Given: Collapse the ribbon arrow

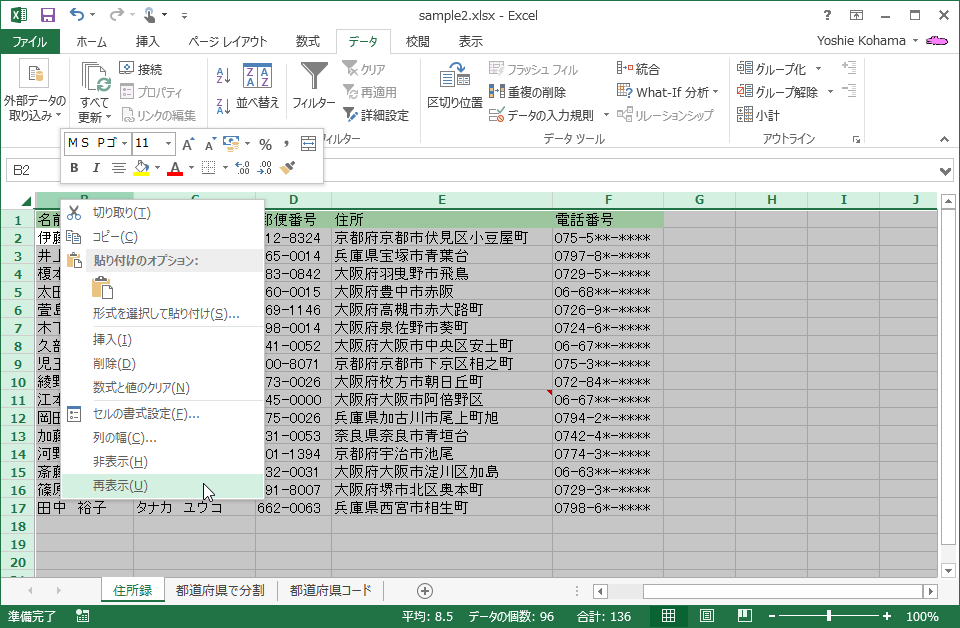Looking at the screenshot, I should pos(945,140).
